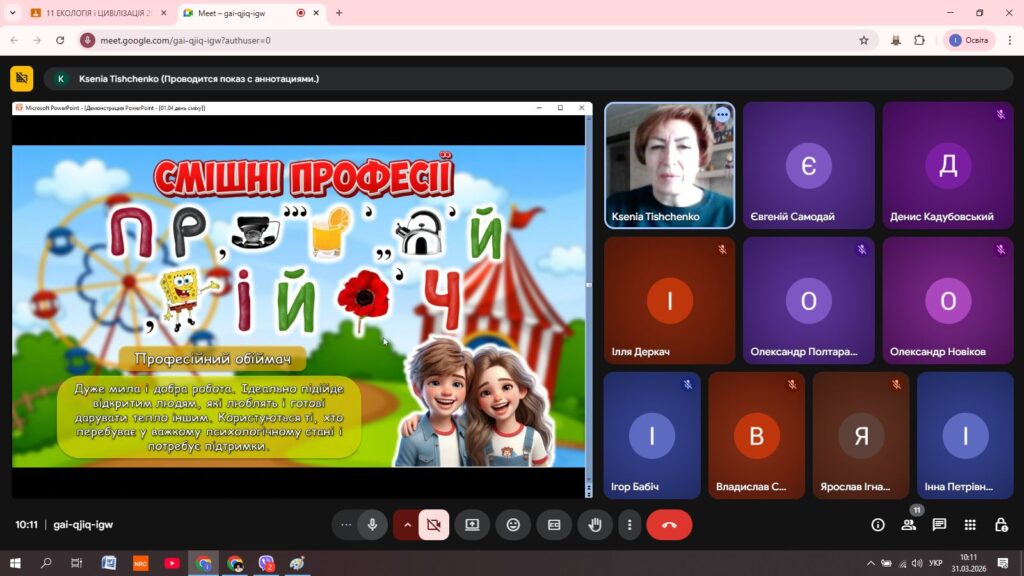Screen dimensions: 1024x576
Task: Expand the video settings arrow beside camera
Action: 407,524
